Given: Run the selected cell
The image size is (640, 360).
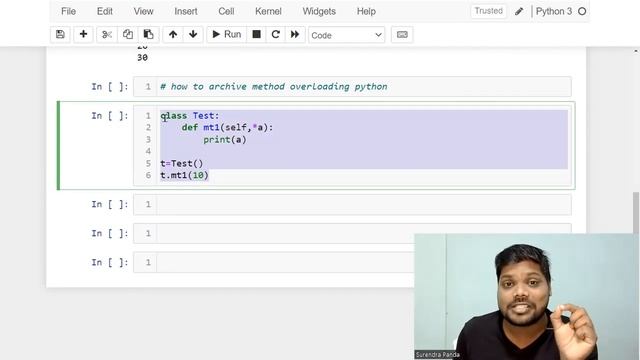Looking at the screenshot, I should [x=227, y=35].
